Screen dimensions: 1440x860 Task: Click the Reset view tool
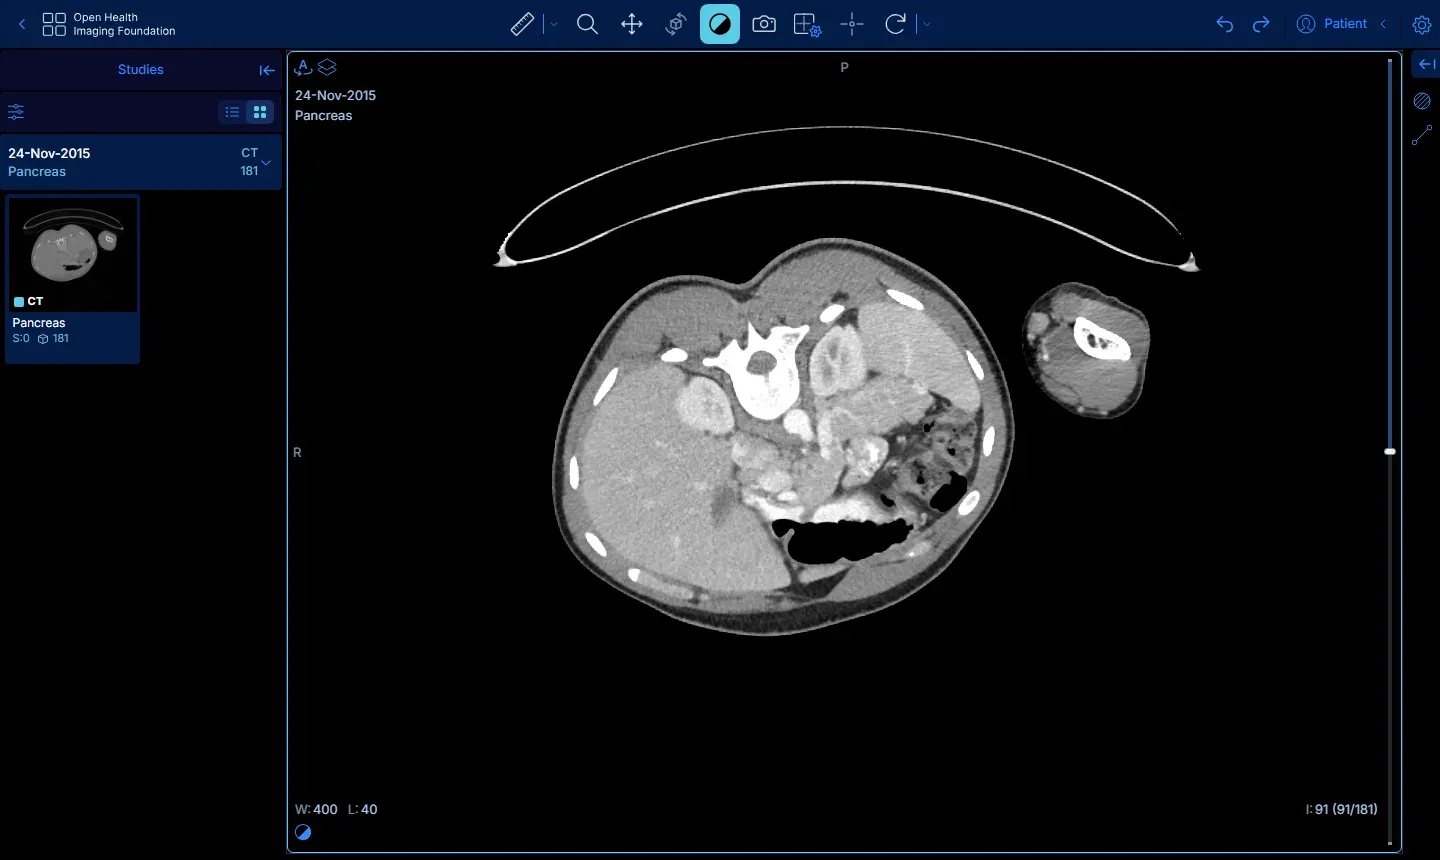click(896, 24)
